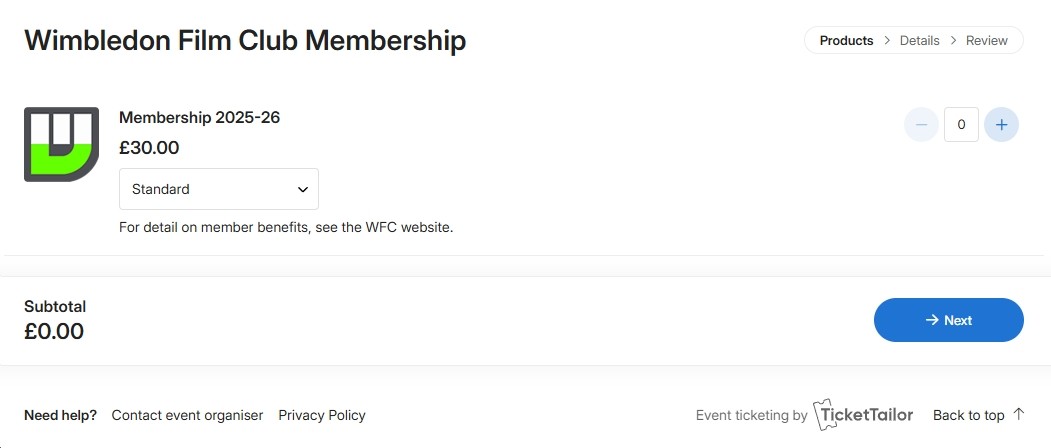Increase ticket quantity with the plus button
1051x448 pixels.
(x=1001, y=125)
